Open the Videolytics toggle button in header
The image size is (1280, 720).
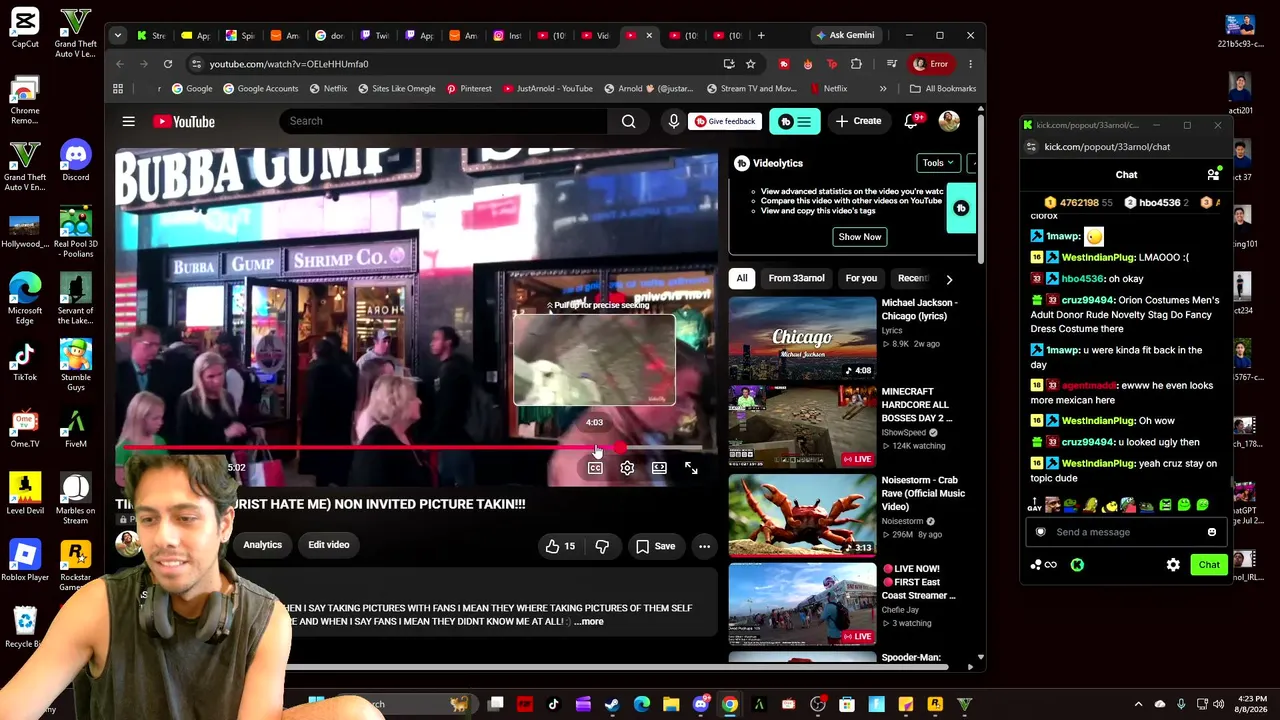click(x=796, y=121)
